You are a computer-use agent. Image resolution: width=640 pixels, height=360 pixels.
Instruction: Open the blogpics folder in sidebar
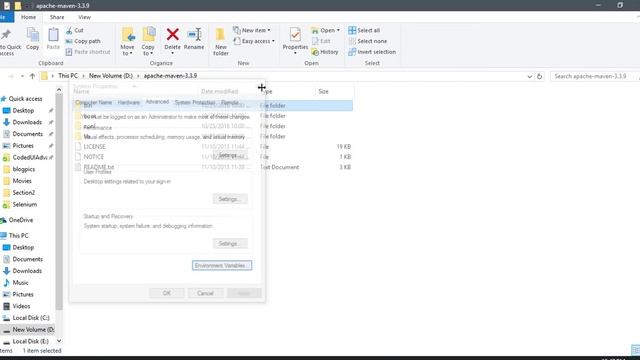click(x=24, y=169)
